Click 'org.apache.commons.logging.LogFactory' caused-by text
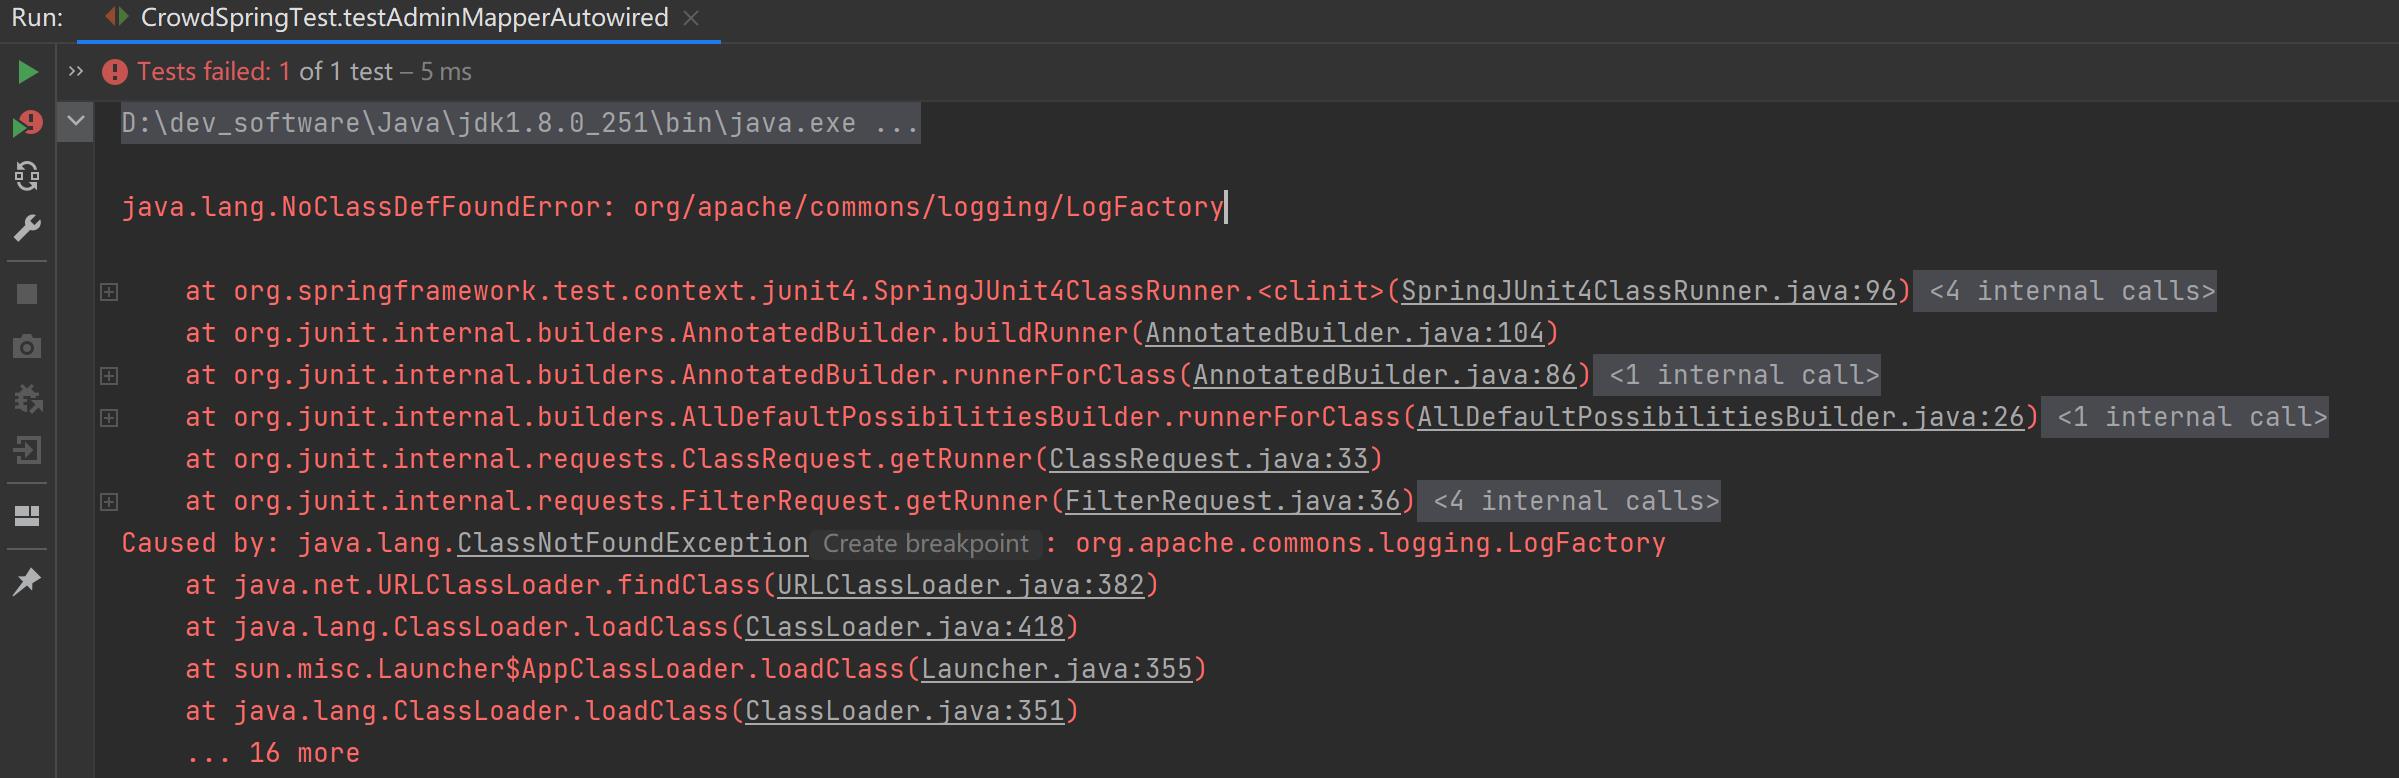 1371,543
